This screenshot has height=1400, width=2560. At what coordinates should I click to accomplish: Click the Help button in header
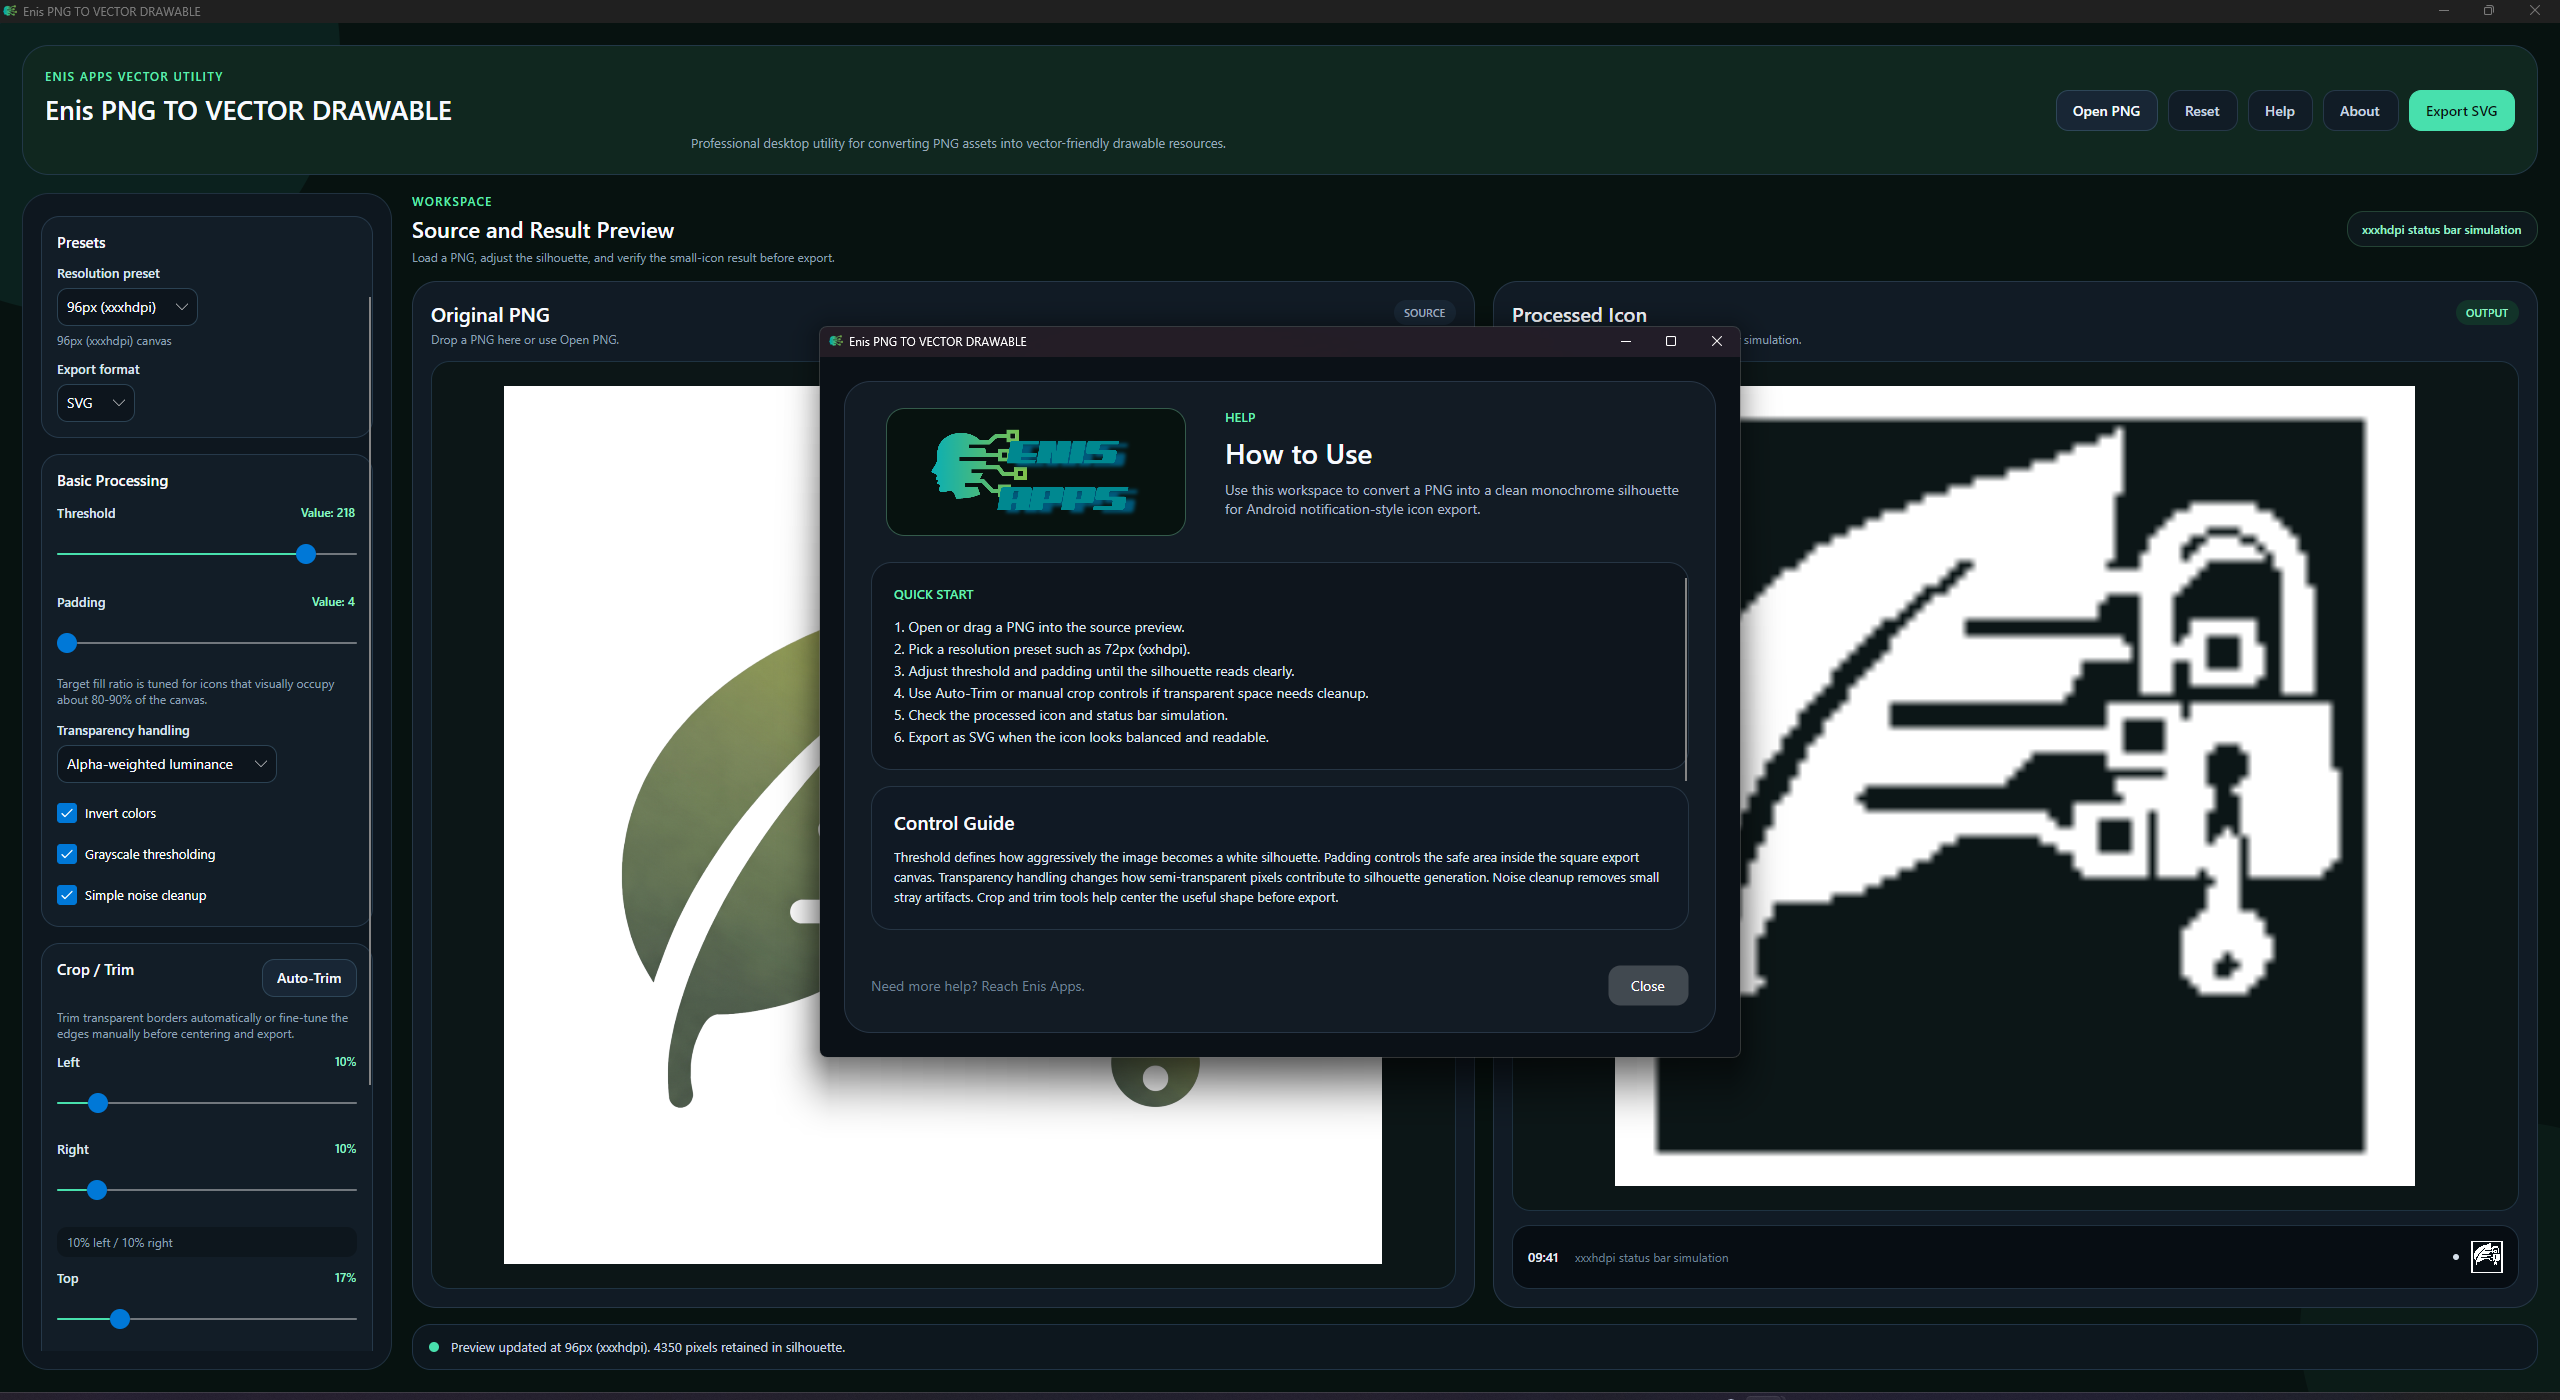click(x=2279, y=111)
